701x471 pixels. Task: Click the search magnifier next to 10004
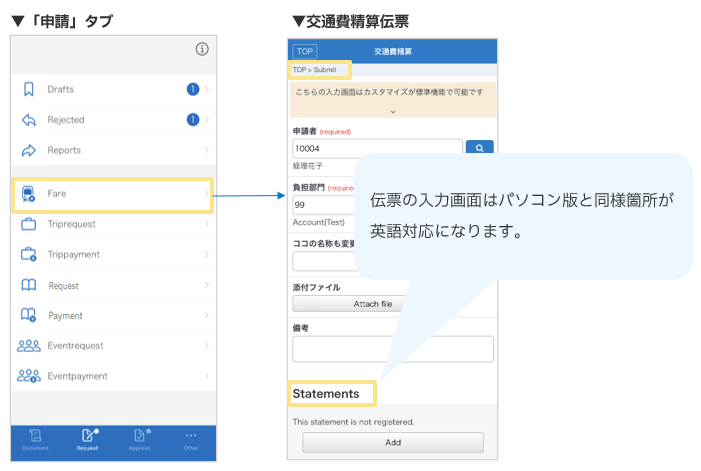(x=479, y=148)
